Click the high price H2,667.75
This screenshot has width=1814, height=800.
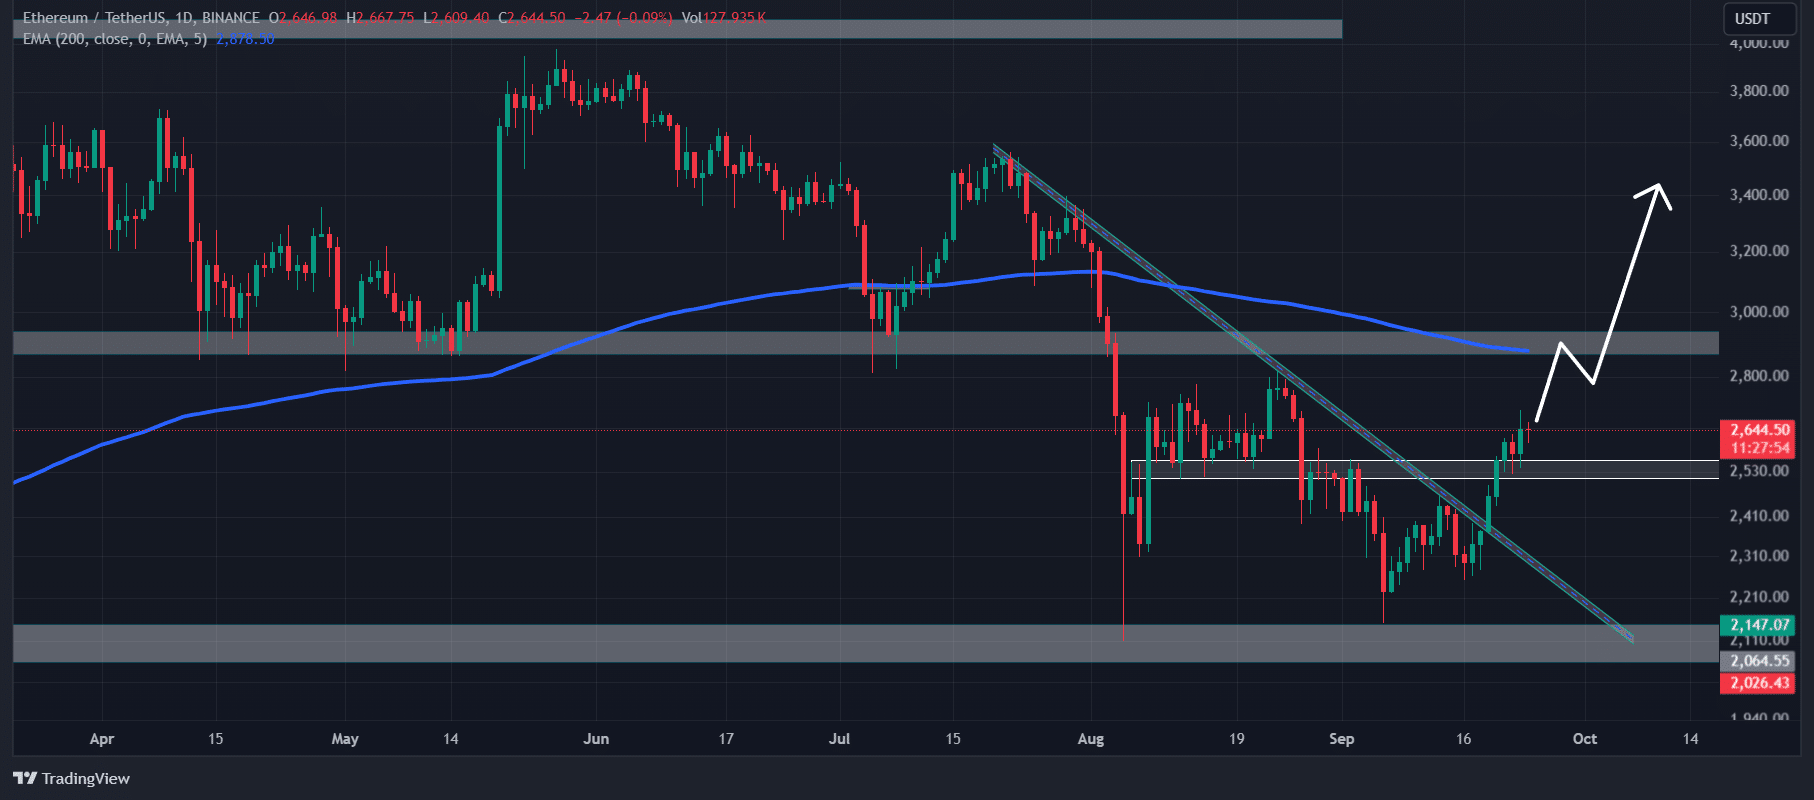(380, 18)
